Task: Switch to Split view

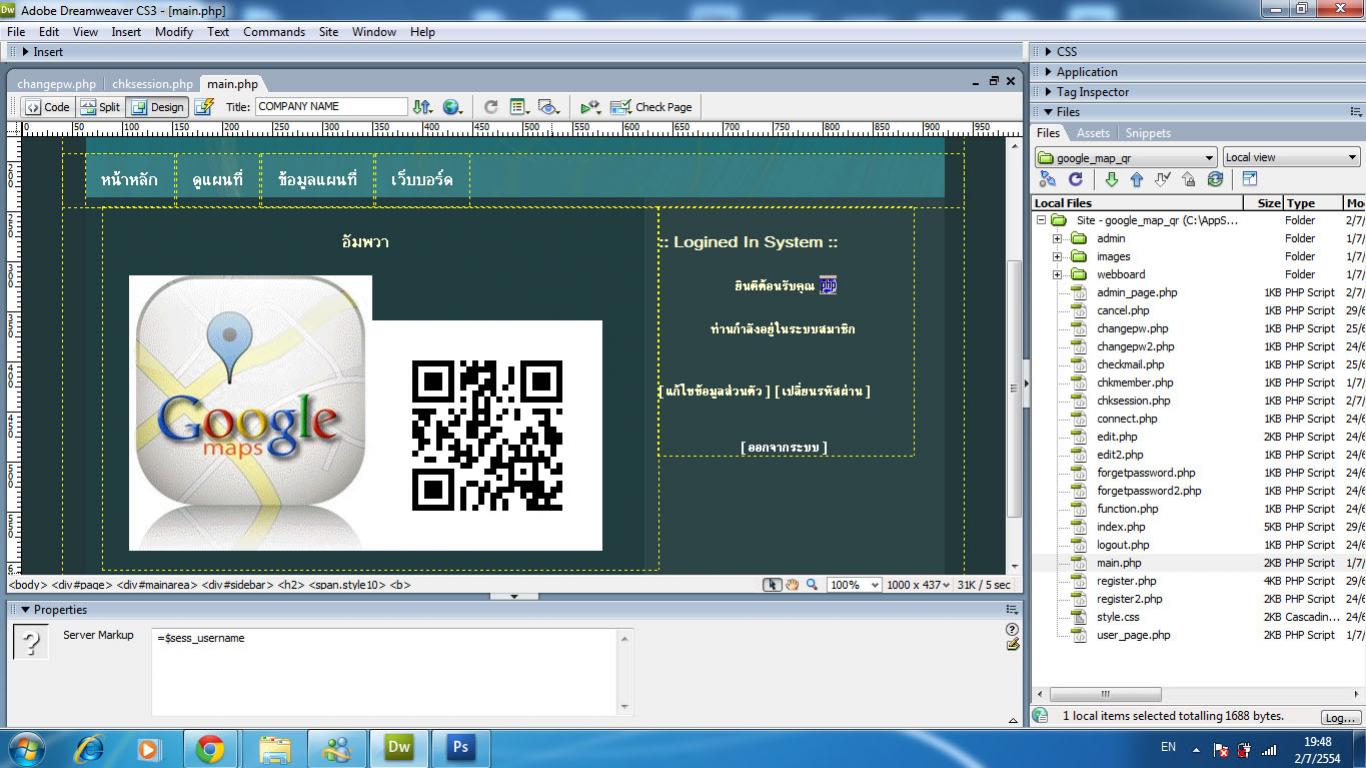Action: coord(100,107)
